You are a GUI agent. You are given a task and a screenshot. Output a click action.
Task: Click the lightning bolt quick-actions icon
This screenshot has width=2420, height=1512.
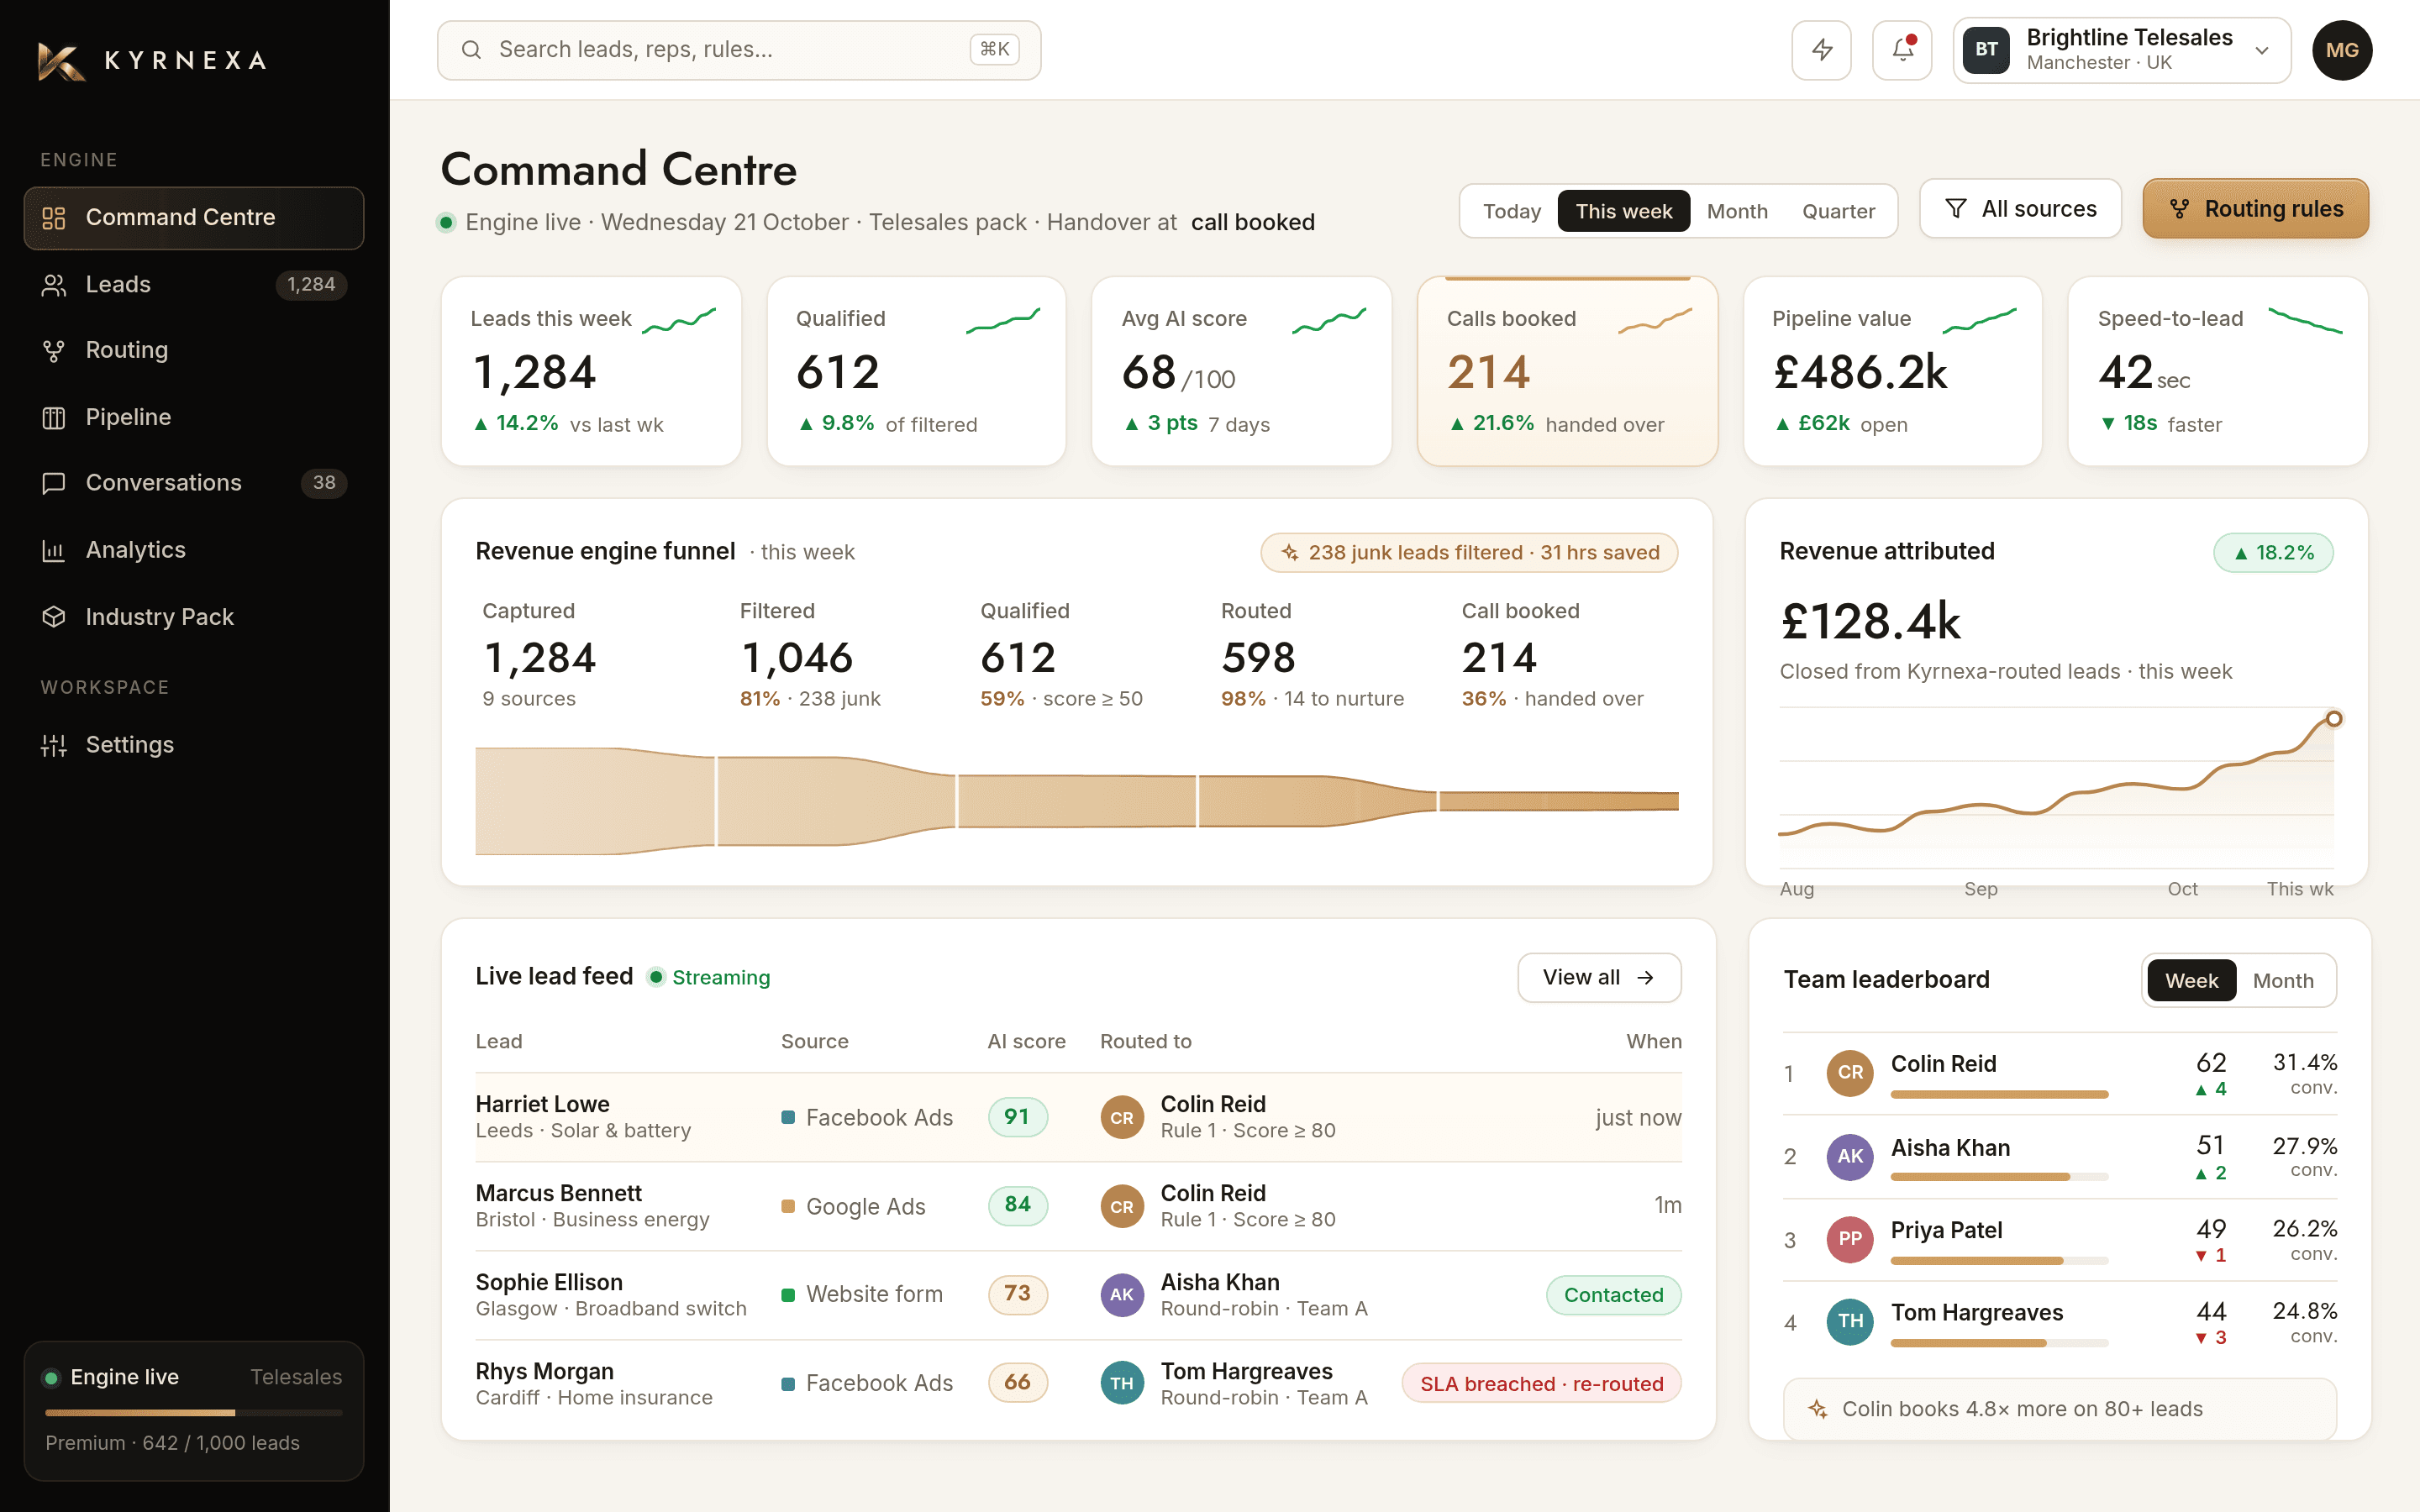pos(1822,50)
